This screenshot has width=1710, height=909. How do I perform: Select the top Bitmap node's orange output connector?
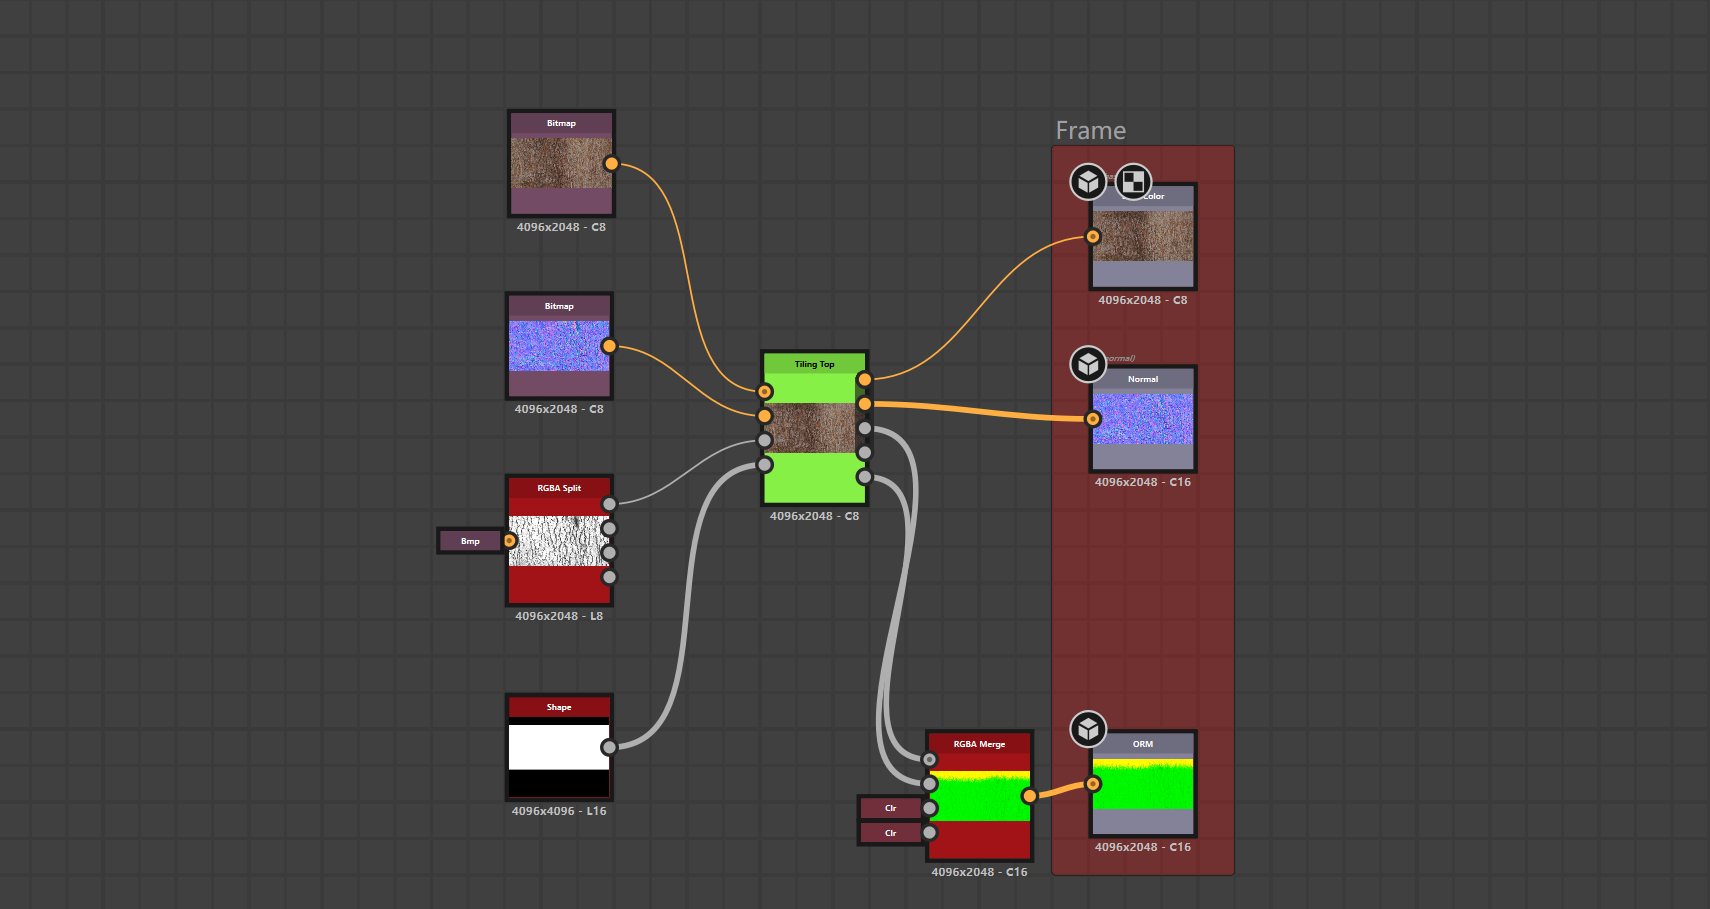611,164
